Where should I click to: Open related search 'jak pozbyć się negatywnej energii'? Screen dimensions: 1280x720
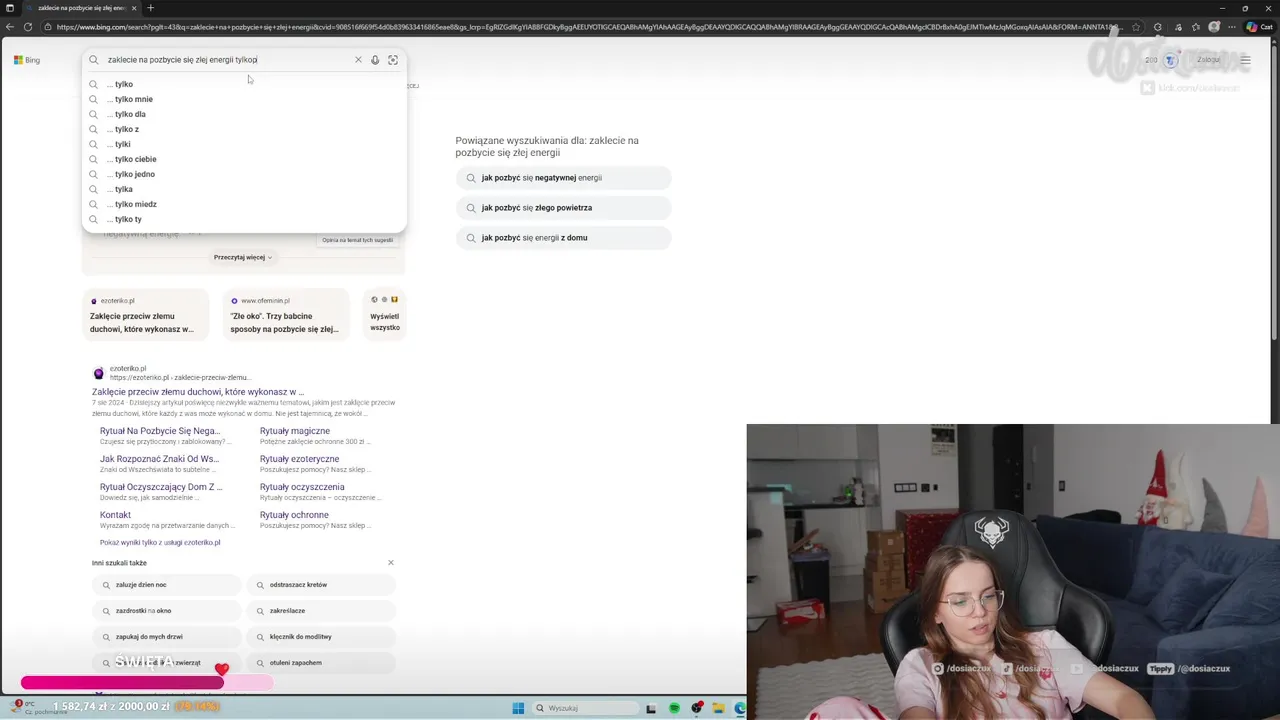[563, 178]
